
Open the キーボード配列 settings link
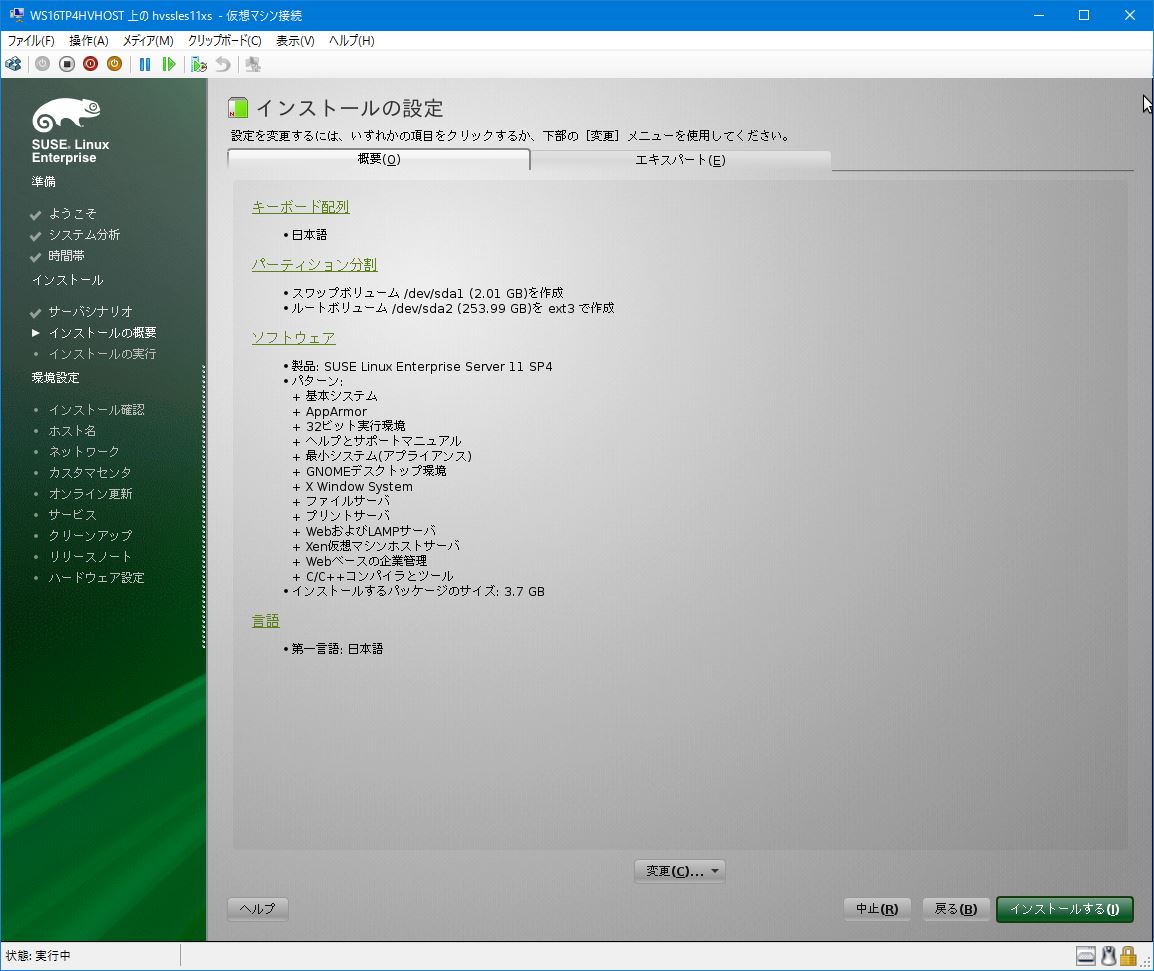coord(300,207)
